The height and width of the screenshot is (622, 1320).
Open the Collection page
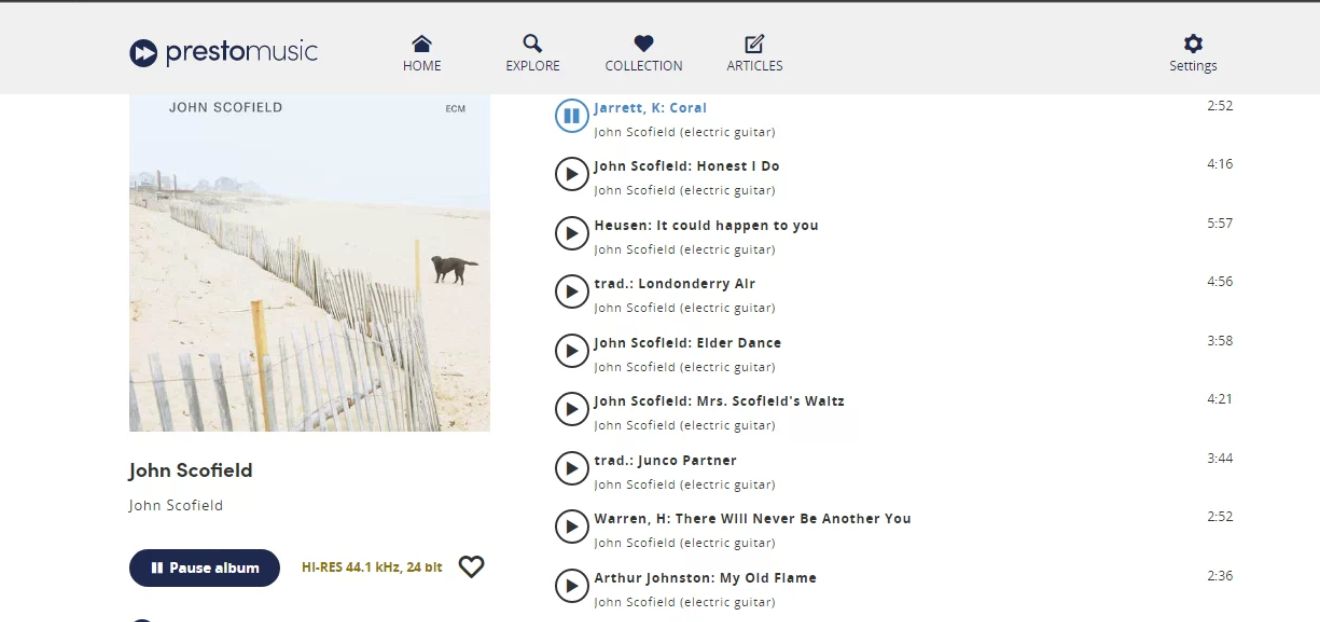[x=643, y=53]
